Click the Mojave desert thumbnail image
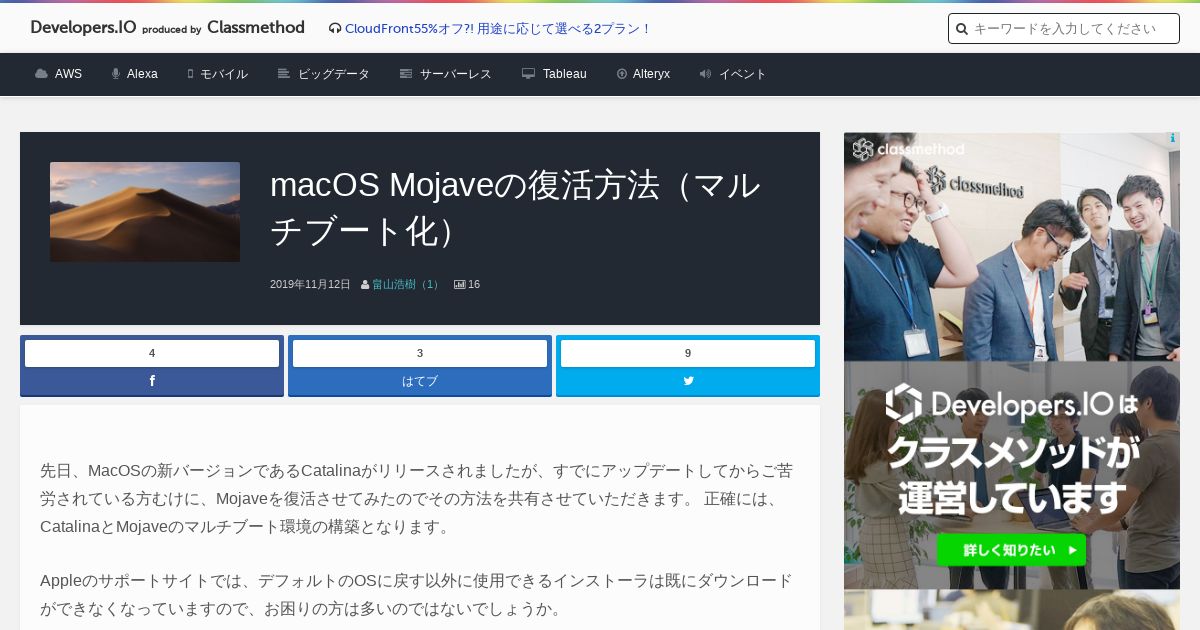The height and width of the screenshot is (630, 1200). point(145,212)
